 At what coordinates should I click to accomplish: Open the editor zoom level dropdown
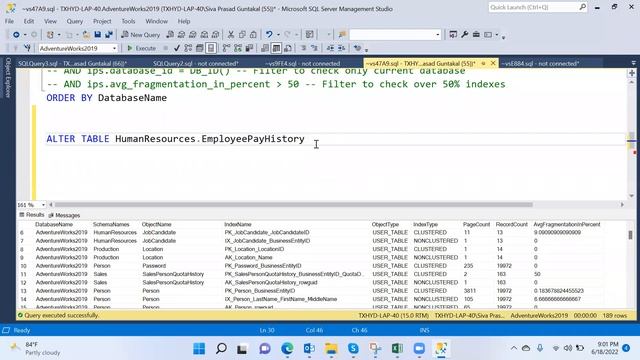(43, 204)
